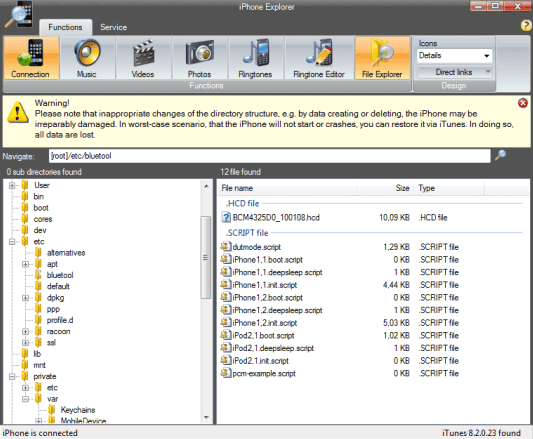Launch the Ringtone Editor
Viewport: 533px width, 439px height.
coord(319,58)
